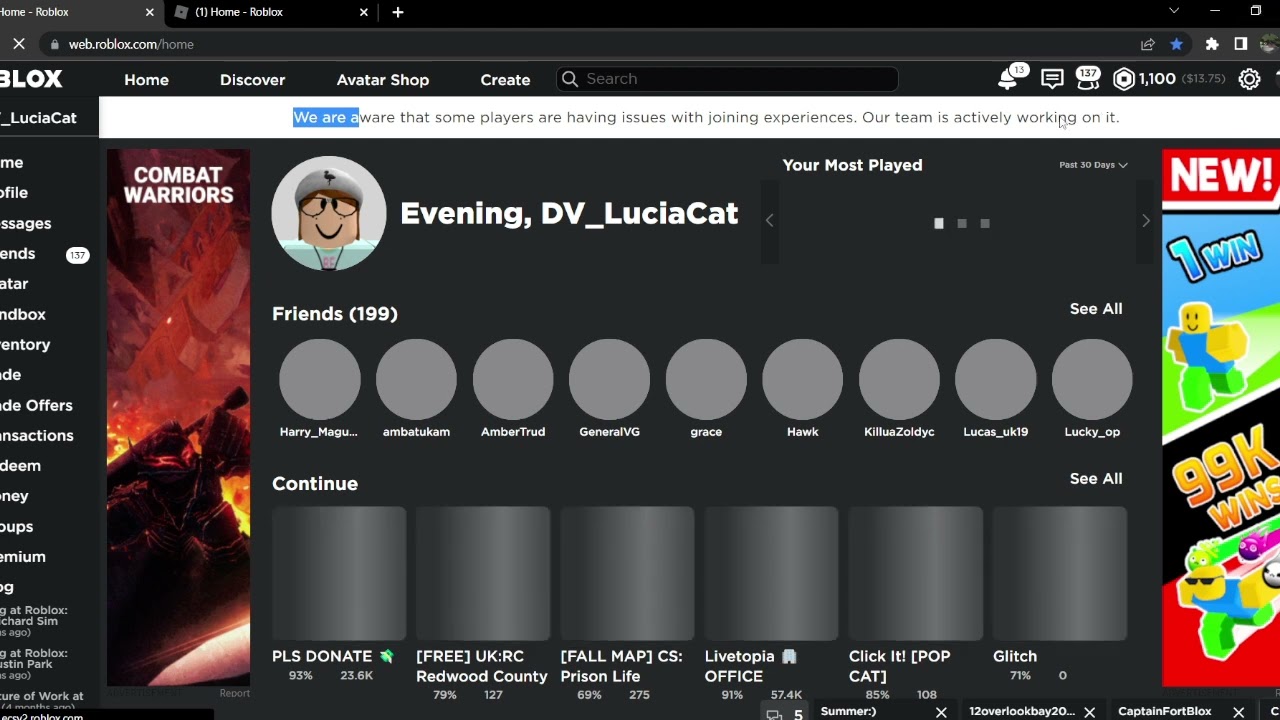This screenshot has height=720, width=1280.
Task: Open the Avatar Shop nav item
Action: click(383, 79)
